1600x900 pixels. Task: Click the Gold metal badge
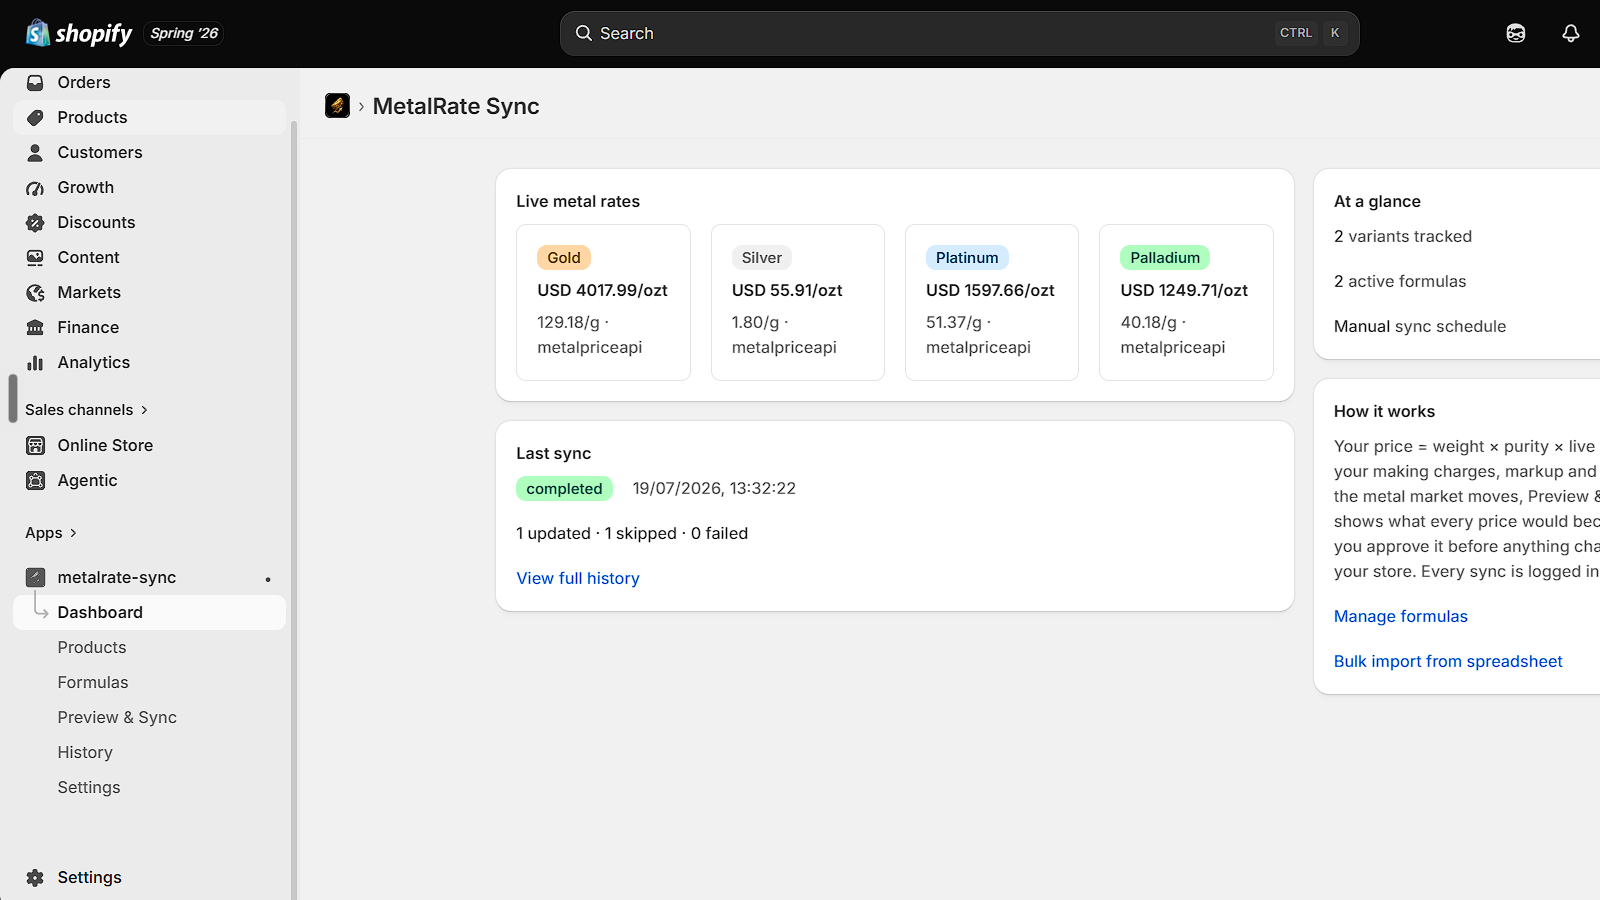pyautogui.click(x=564, y=258)
